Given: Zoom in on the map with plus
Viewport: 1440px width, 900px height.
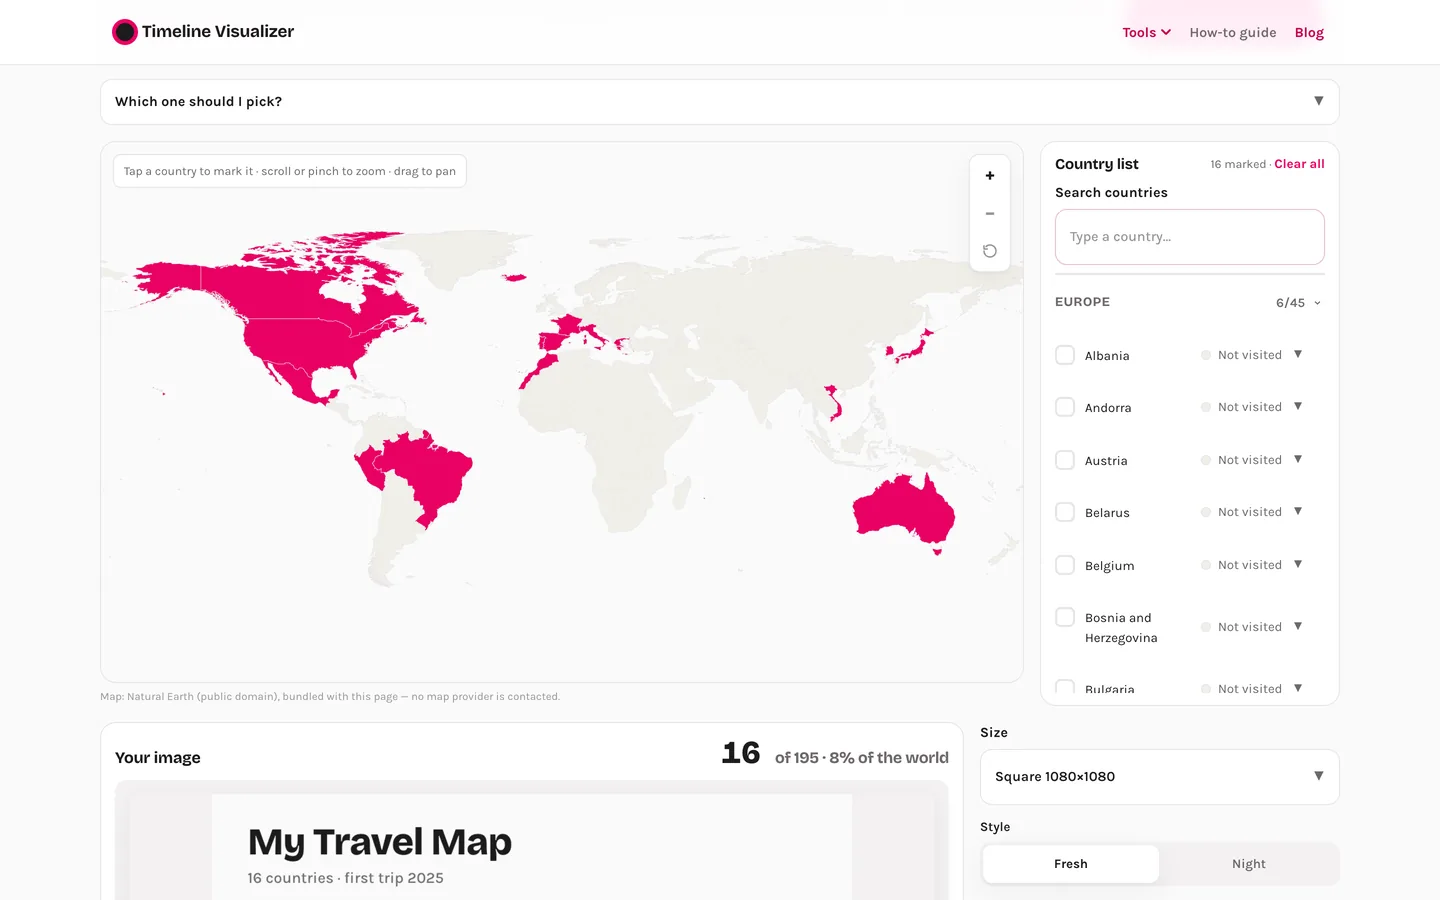Looking at the screenshot, I should coord(990,176).
